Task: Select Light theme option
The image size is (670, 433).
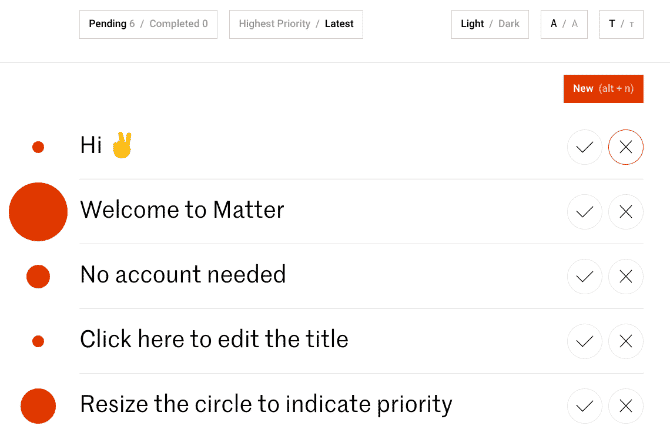Action: [472, 24]
